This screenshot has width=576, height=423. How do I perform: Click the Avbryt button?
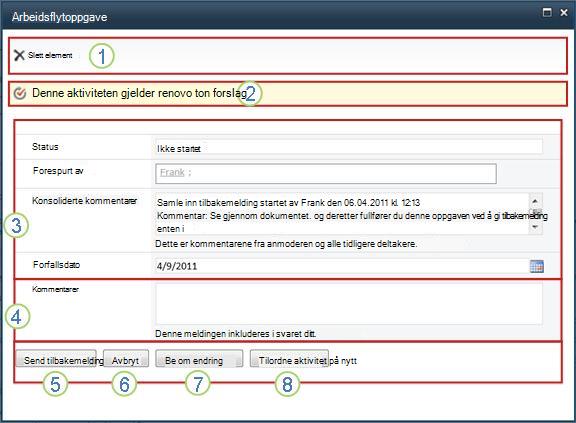coord(126,359)
